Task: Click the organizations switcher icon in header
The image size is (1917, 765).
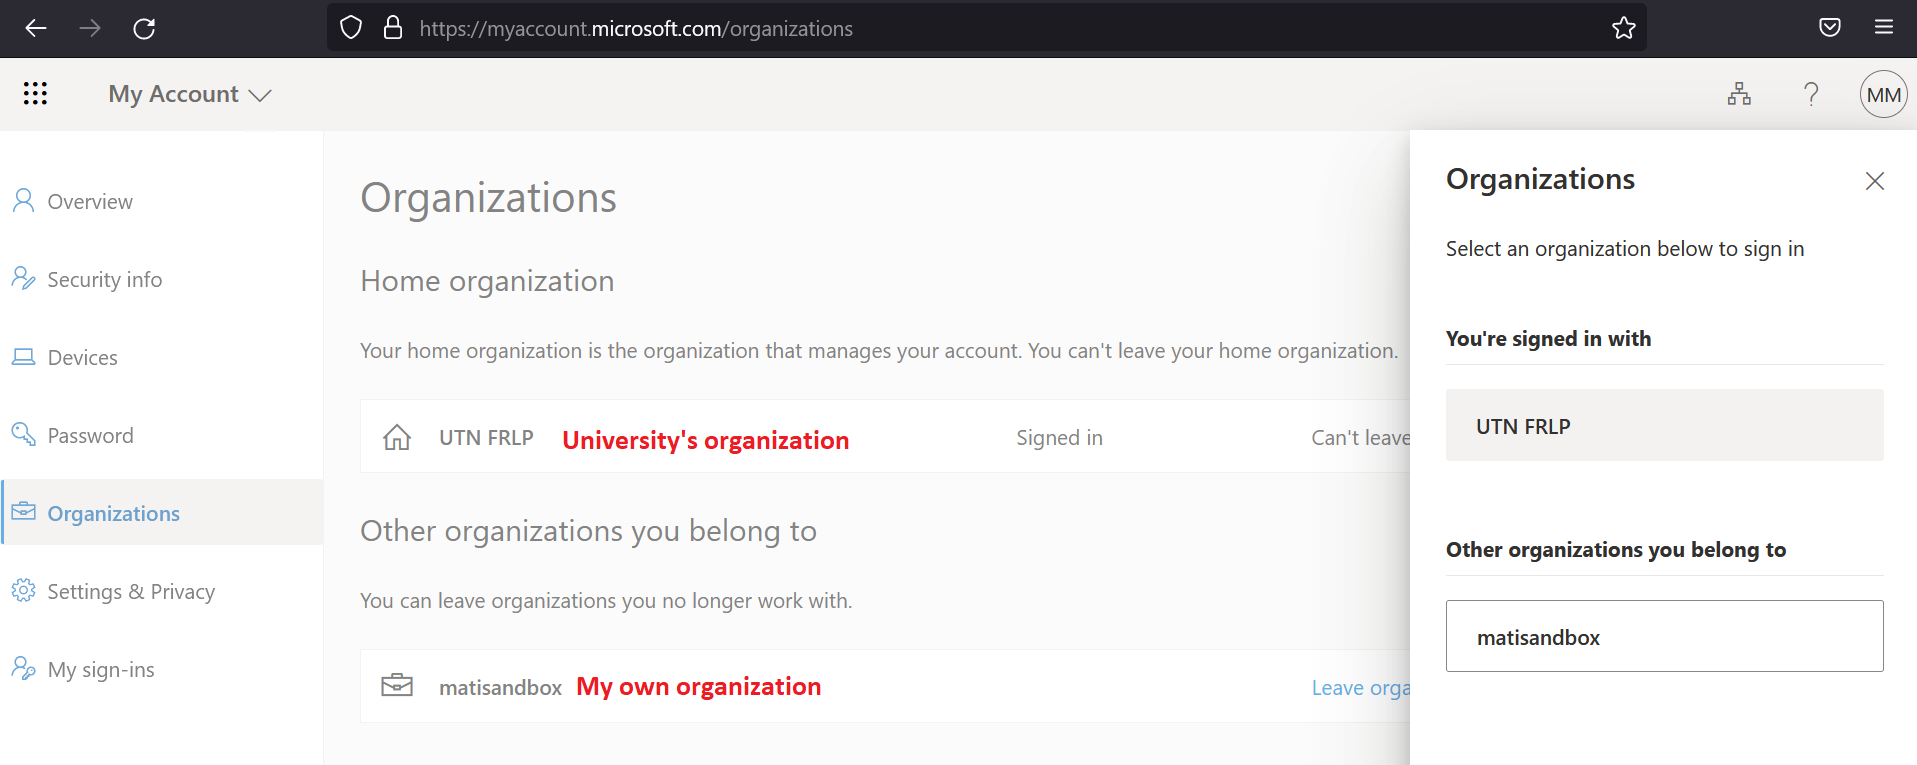Action: pos(1739,94)
